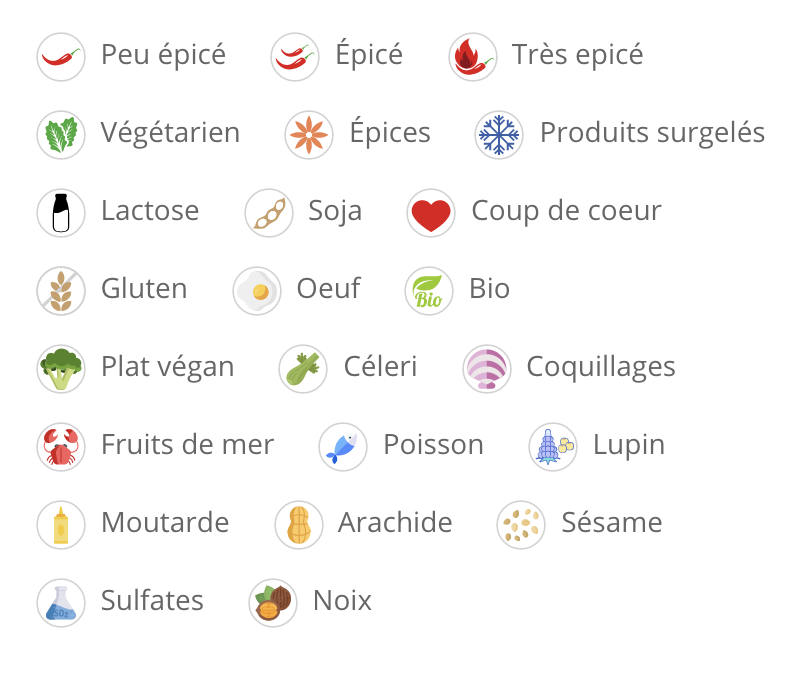Select the Gluten text label

[x=144, y=289]
